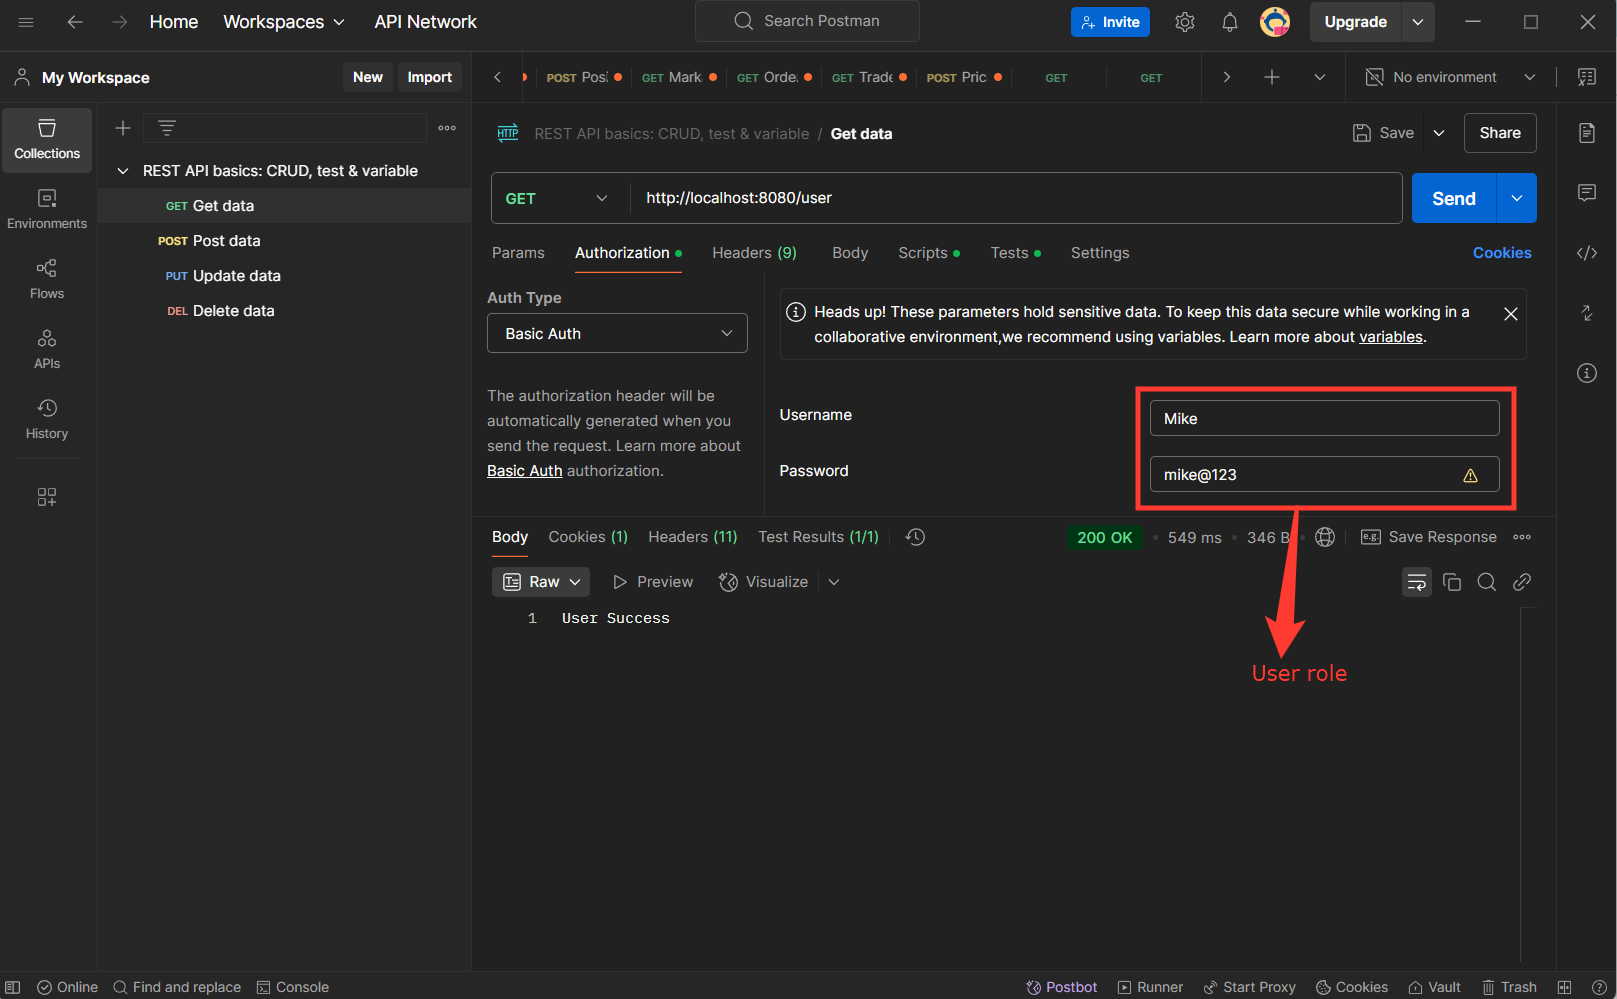Collapse the REST API basics collection
Image resolution: width=1617 pixels, height=999 pixels.
(x=123, y=171)
